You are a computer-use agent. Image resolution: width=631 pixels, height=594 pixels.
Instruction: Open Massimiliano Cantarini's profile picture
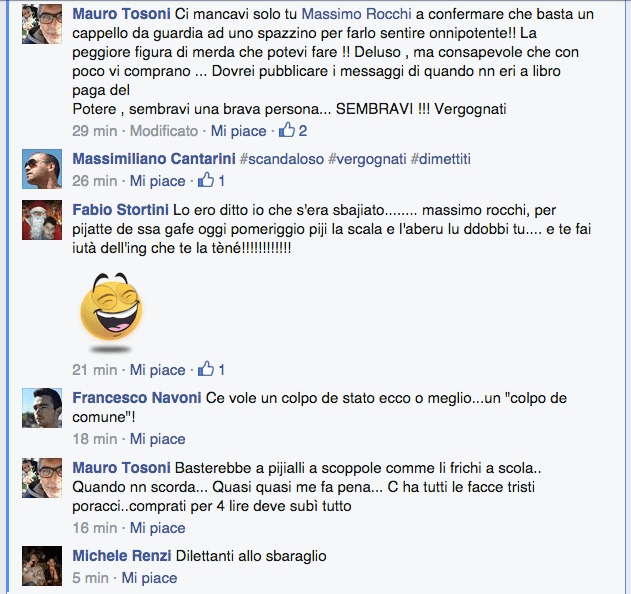(42, 169)
